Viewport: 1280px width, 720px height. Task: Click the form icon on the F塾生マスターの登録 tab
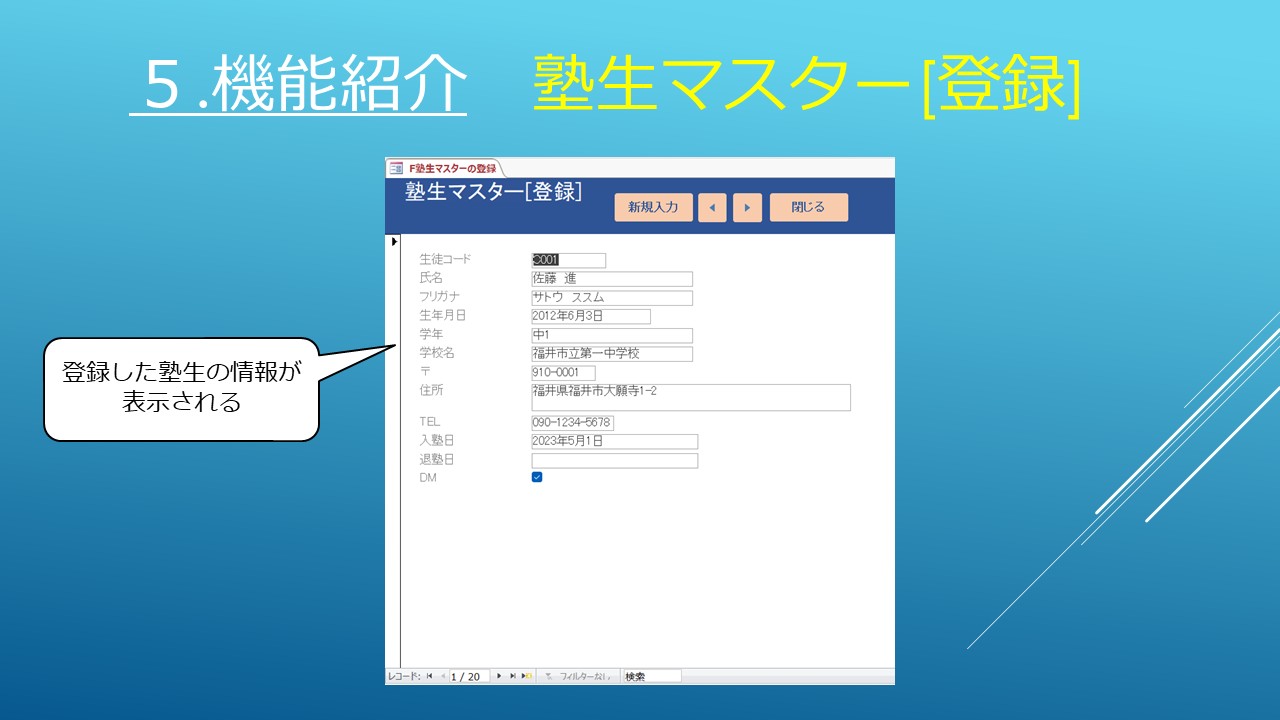tap(396, 168)
